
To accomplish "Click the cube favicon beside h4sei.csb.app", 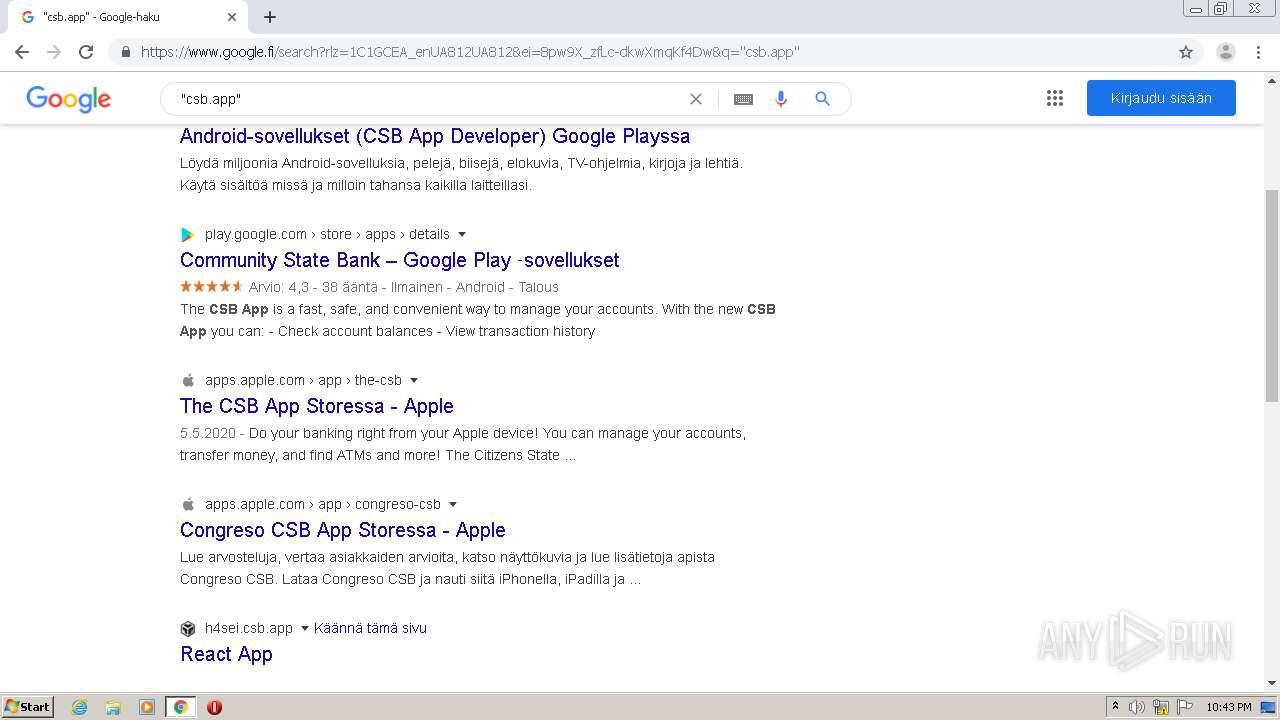I will (x=187, y=628).
